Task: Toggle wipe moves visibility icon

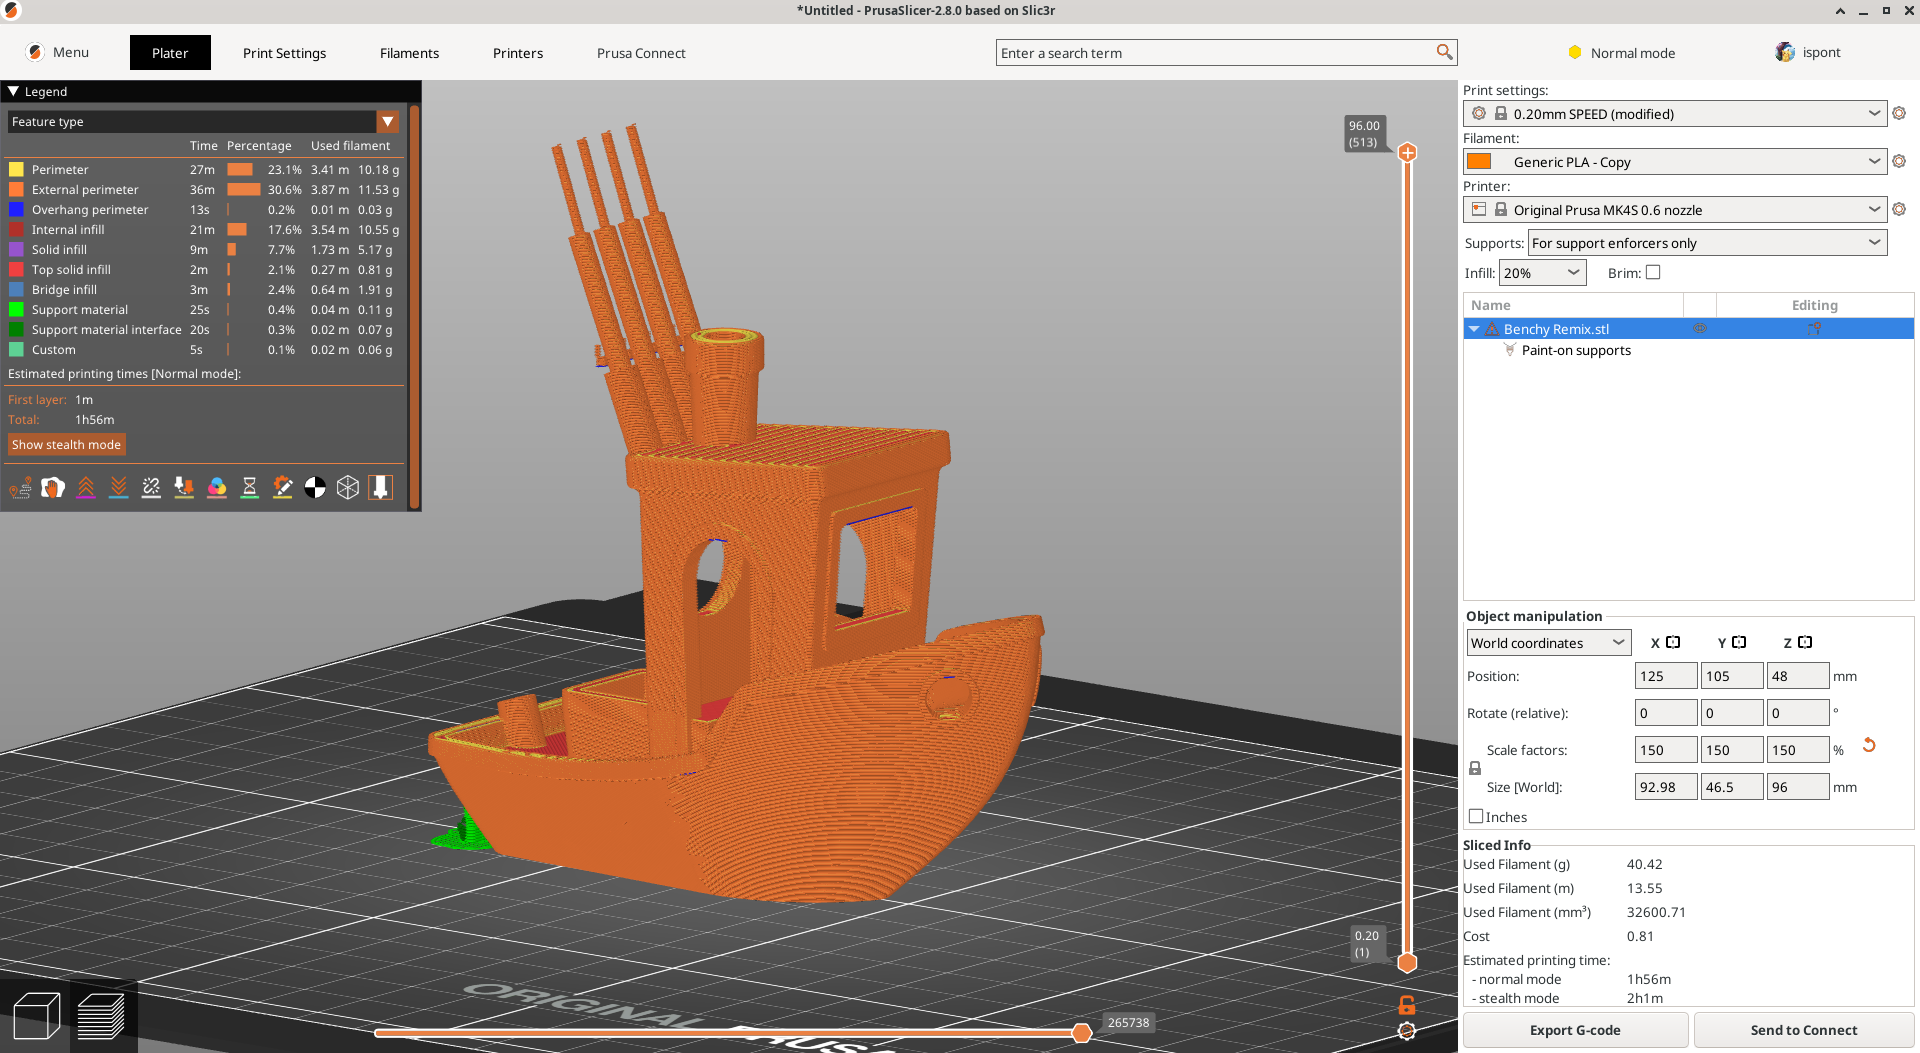Action: [x=53, y=488]
